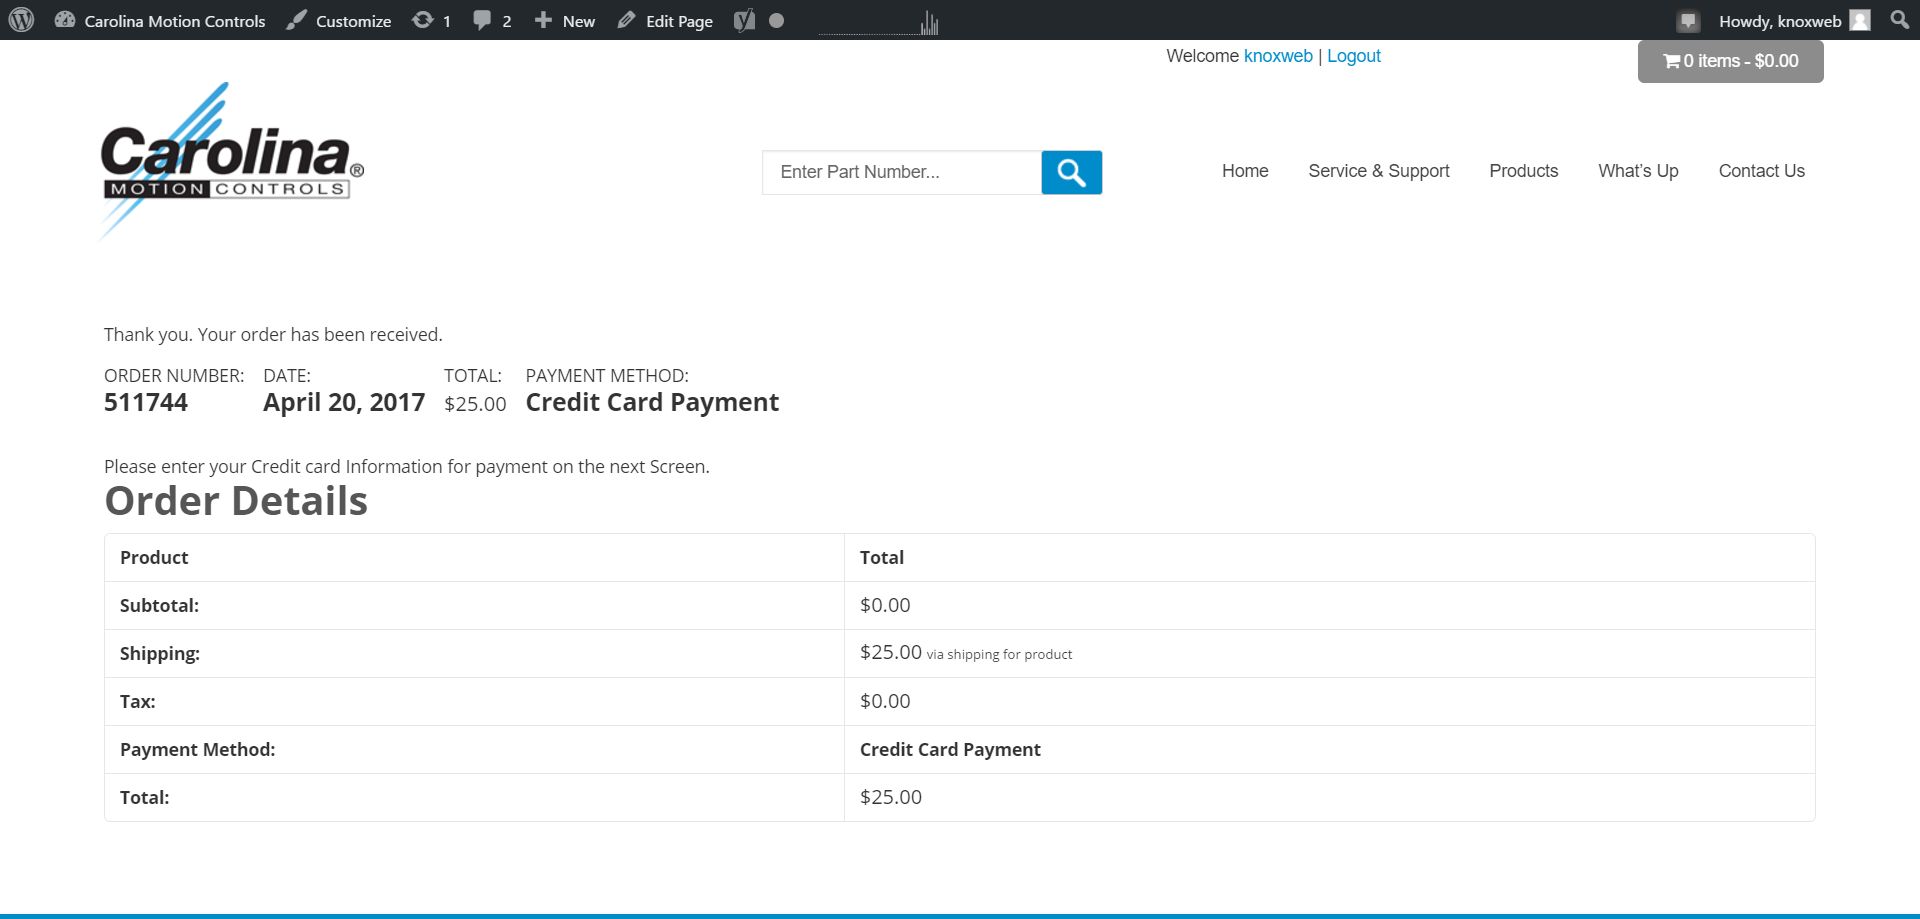Screen dimensions: 1920x919
Task: Click Edit Page in the admin bar
Action: click(x=665, y=20)
